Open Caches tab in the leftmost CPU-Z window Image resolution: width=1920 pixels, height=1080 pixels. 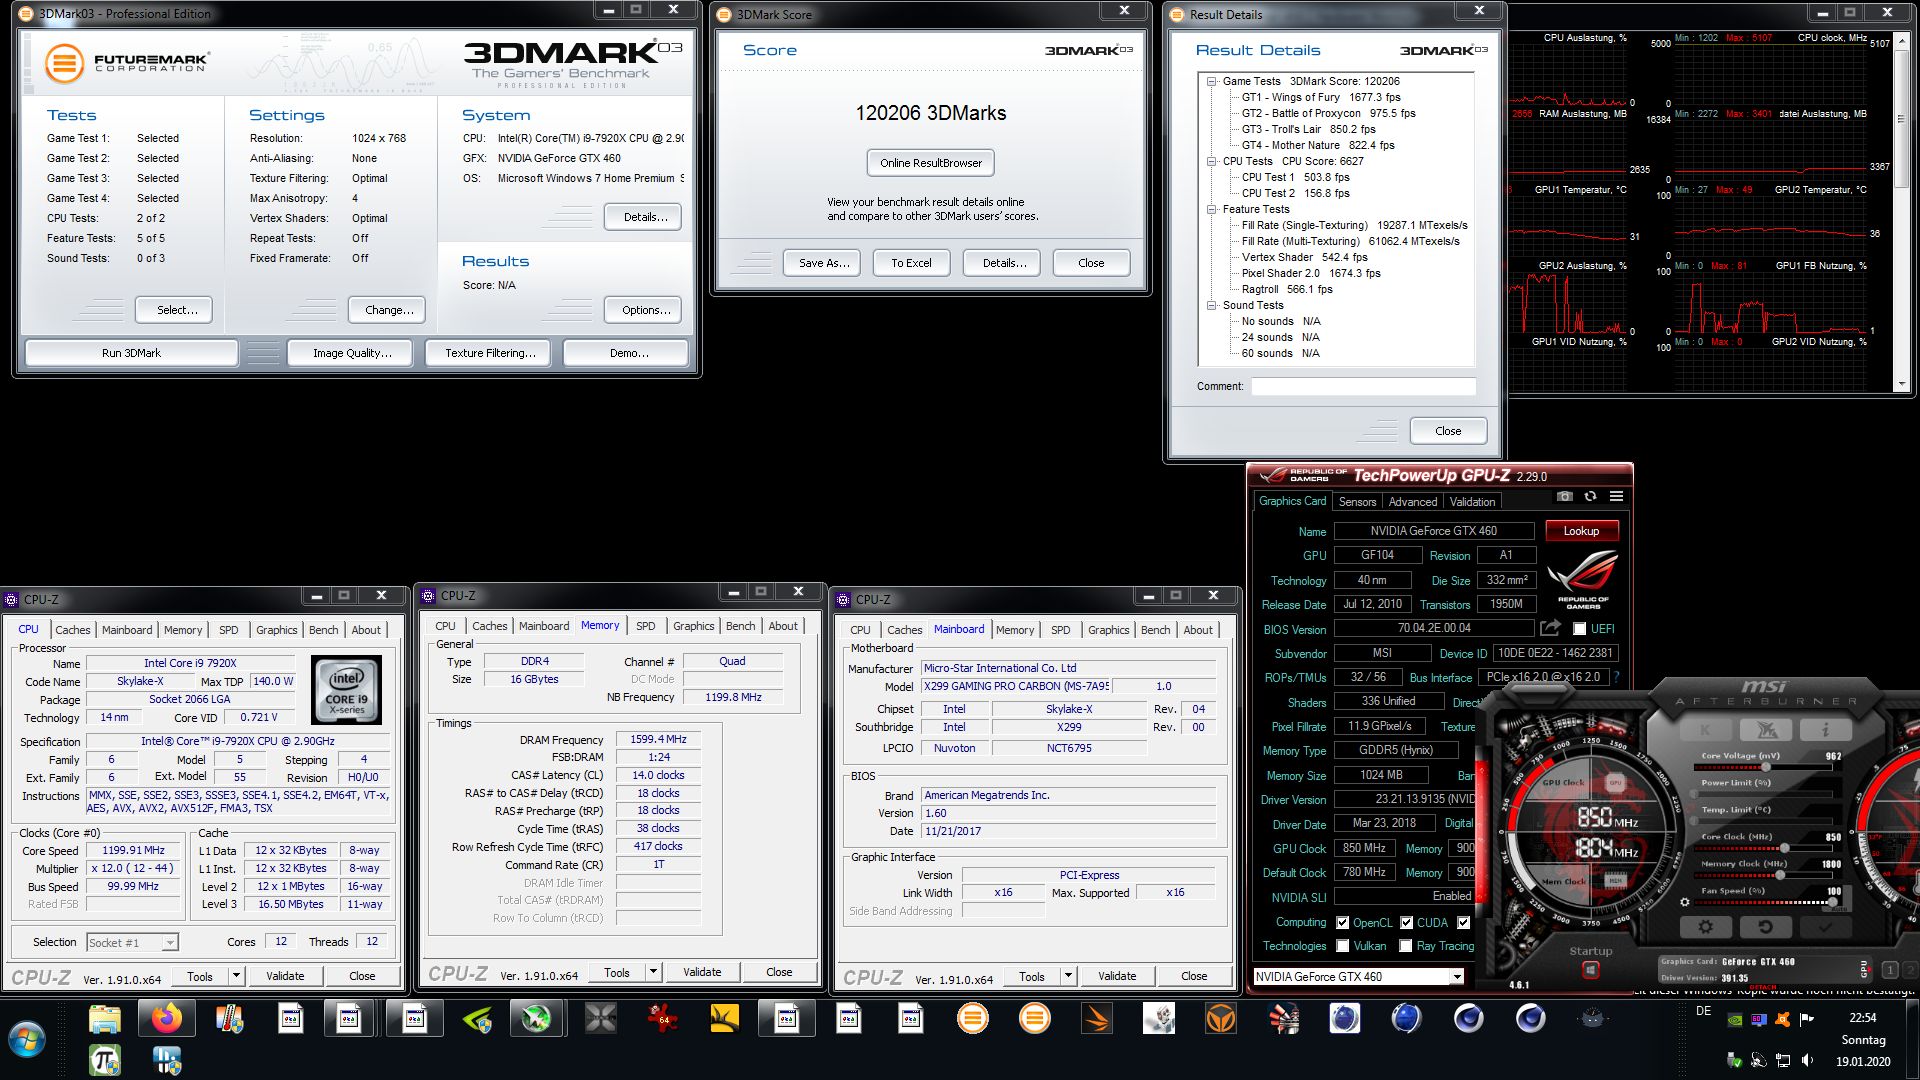pos(72,630)
